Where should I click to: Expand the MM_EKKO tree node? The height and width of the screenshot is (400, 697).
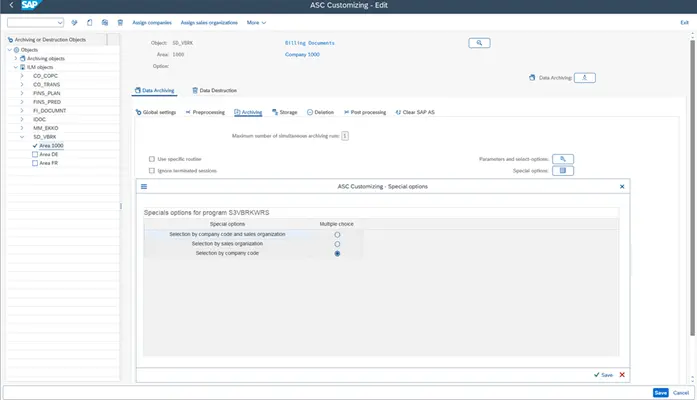[22, 128]
